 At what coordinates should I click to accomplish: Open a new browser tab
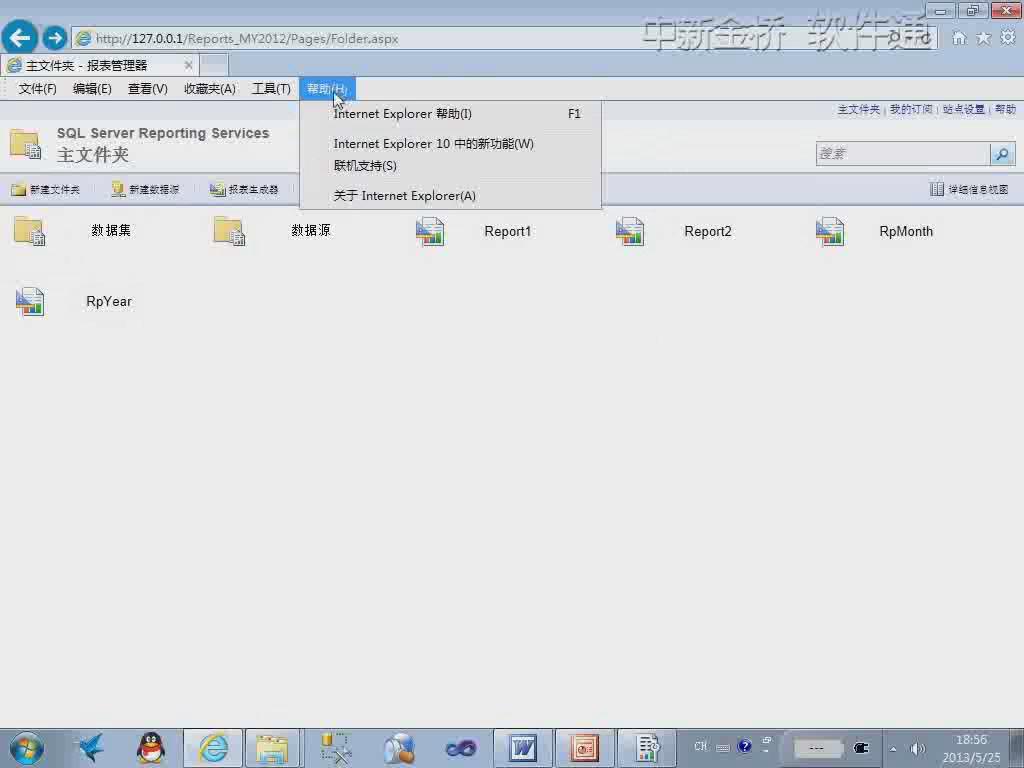[x=214, y=65]
